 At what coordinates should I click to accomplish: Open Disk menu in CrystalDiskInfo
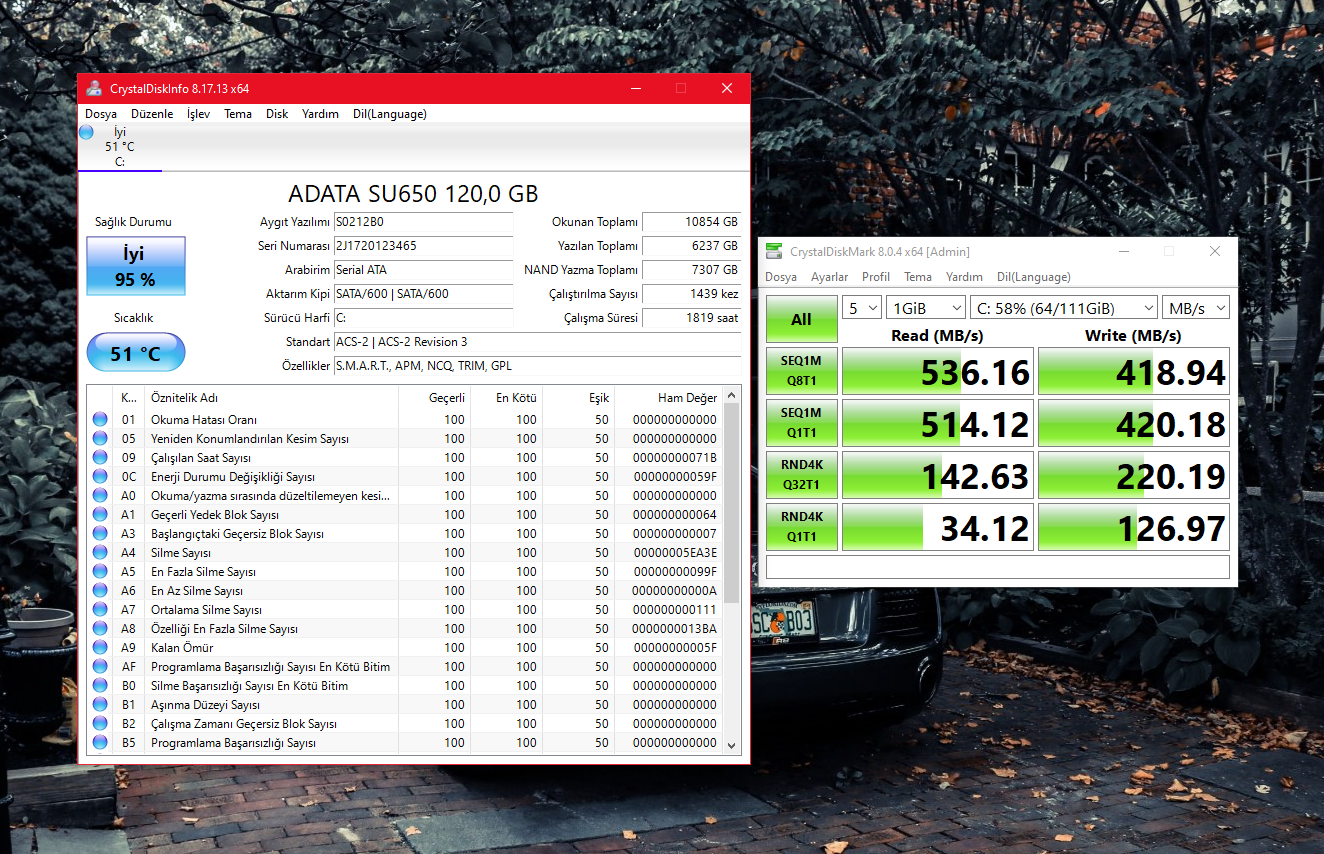tap(277, 114)
